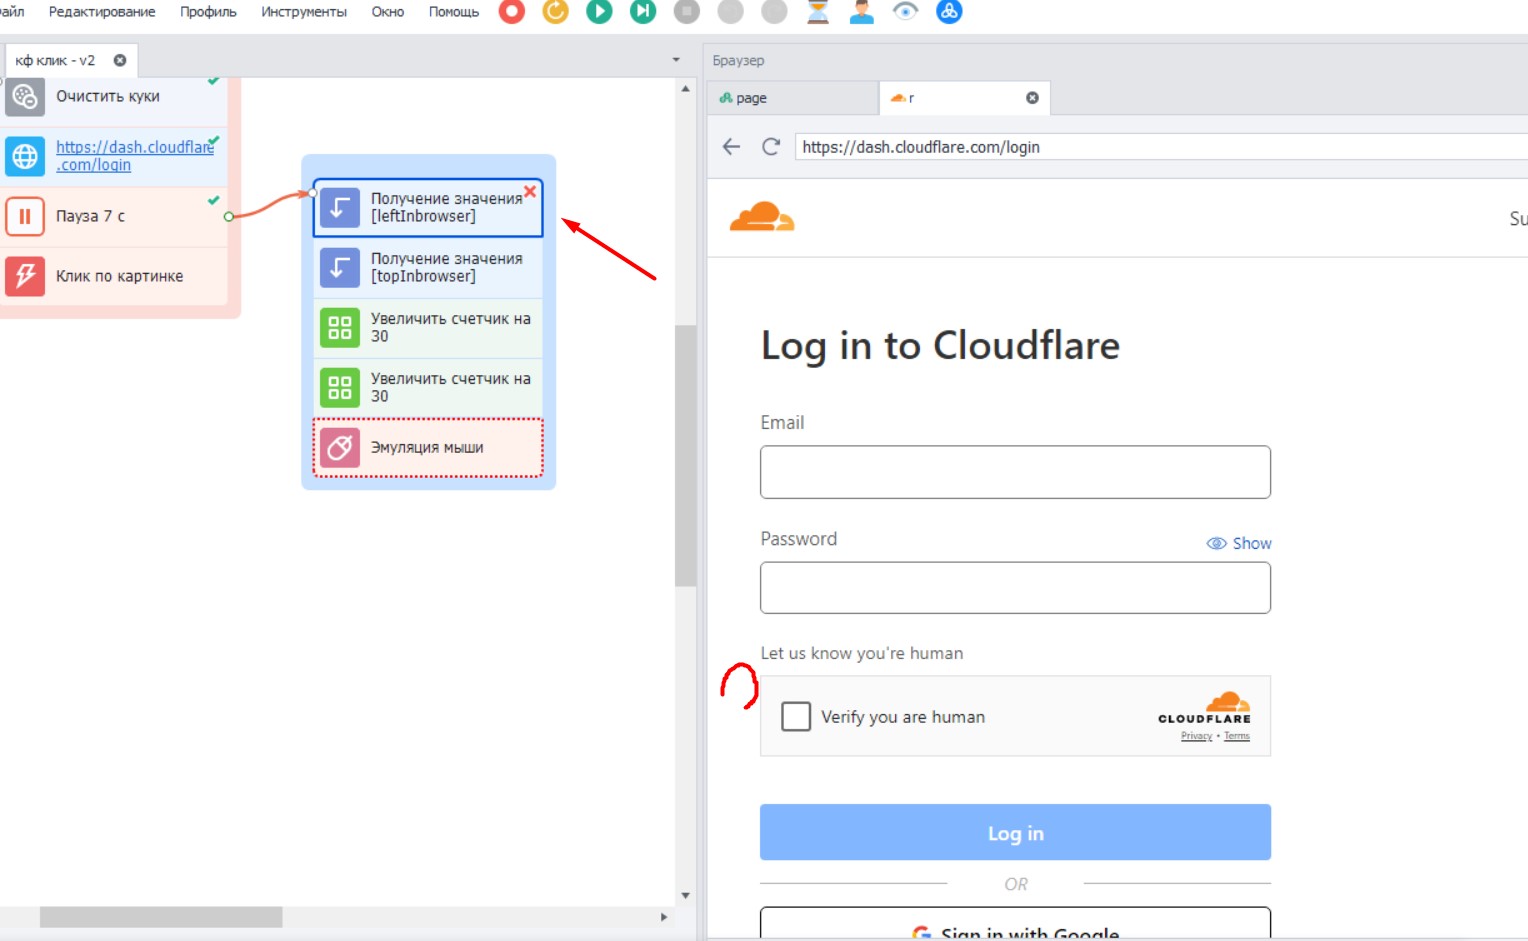This screenshot has width=1528, height=941.
Task: Click the blue globe navigation action icon
Action: click(25, 156)
